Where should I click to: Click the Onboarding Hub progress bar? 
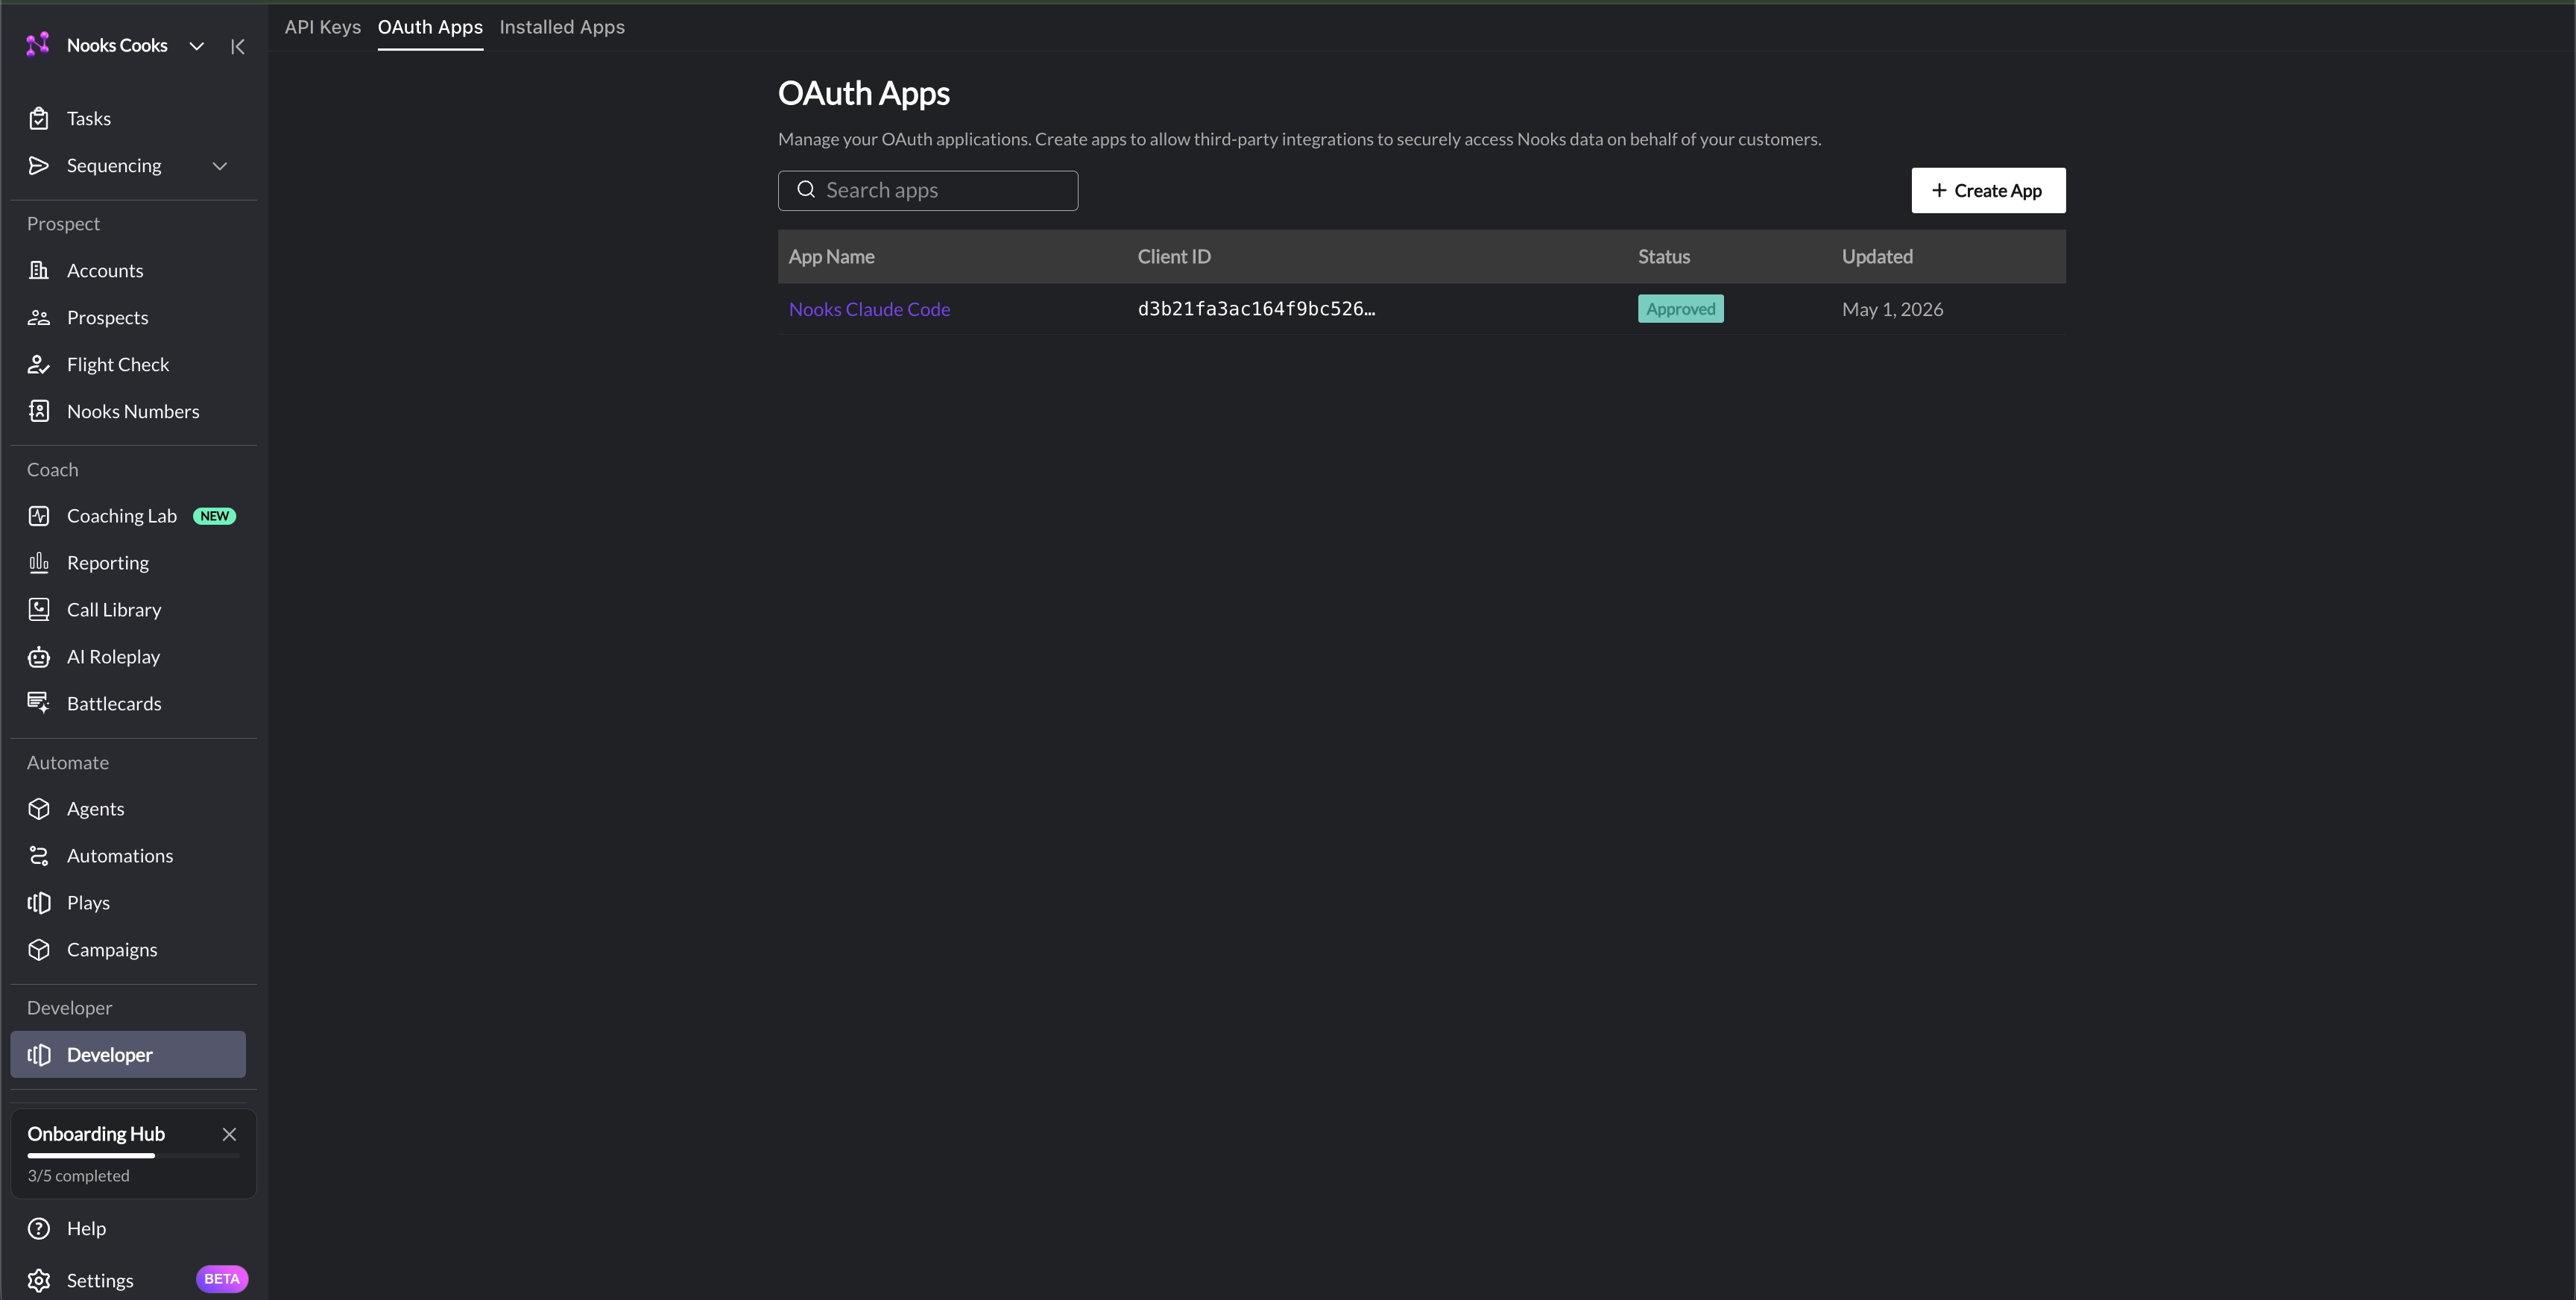click(x=133, y=1155)
